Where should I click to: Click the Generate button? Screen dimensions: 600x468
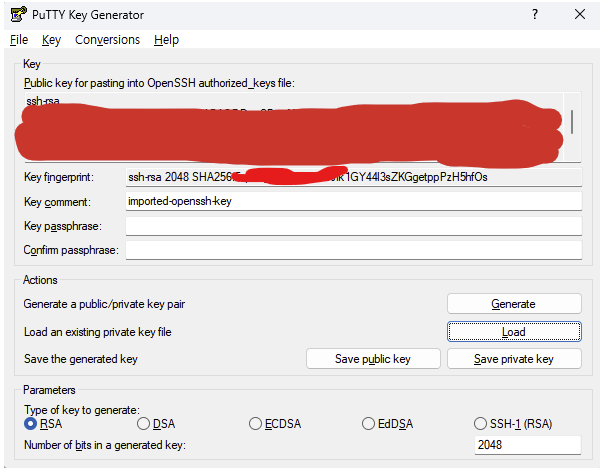pyautogui.click(x=514, y=304)
